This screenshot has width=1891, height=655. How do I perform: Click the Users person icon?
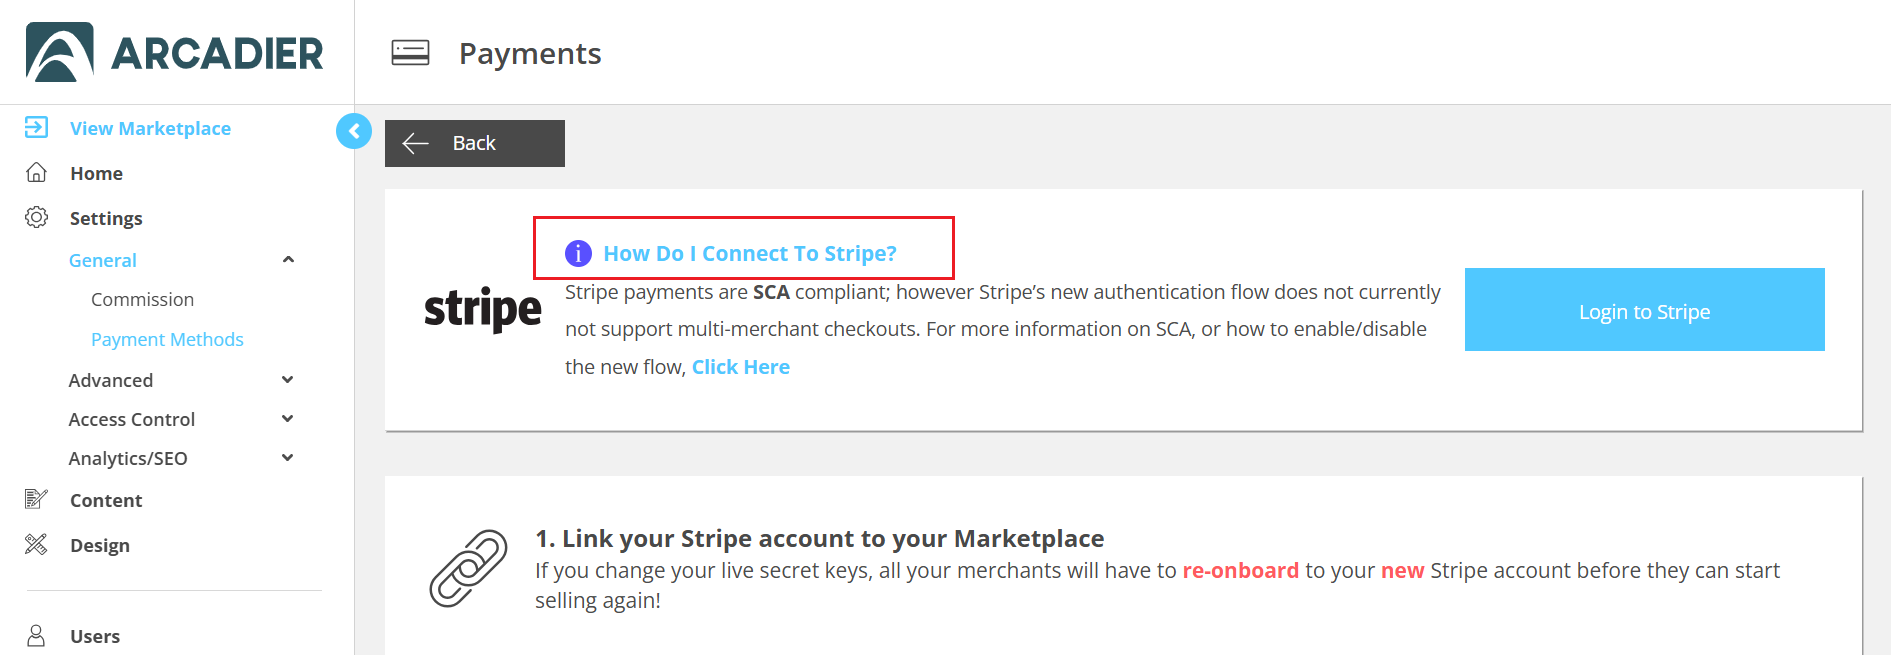click(36, 635)
